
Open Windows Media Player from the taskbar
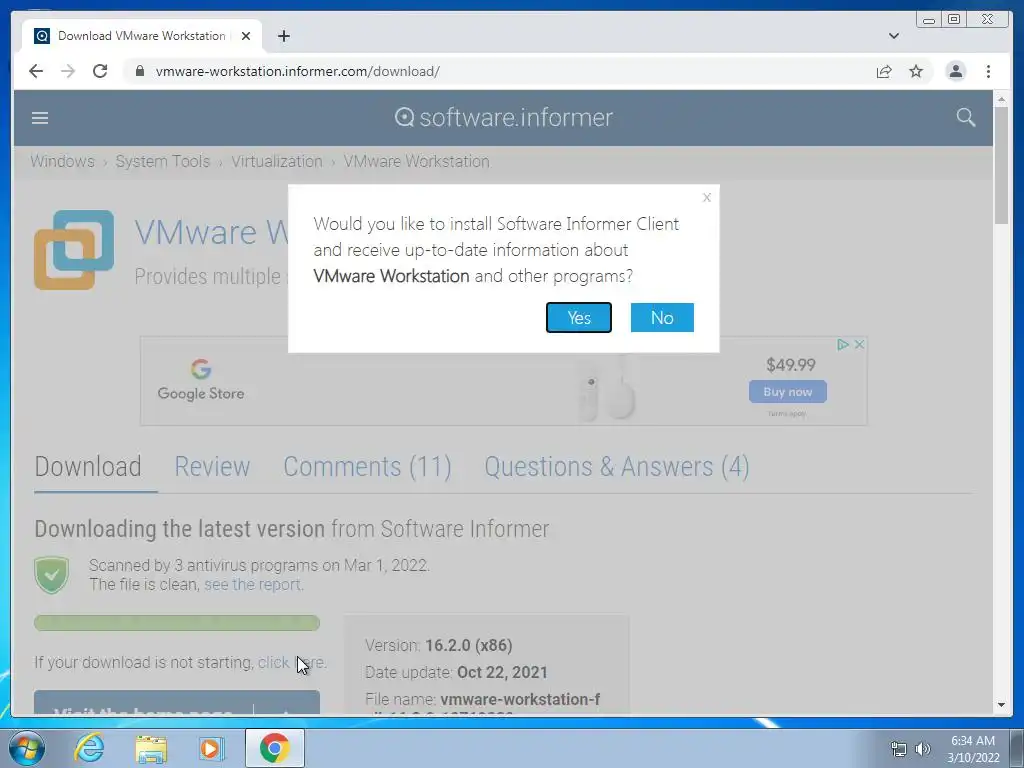pyautogui.click(x=211, y=748)
